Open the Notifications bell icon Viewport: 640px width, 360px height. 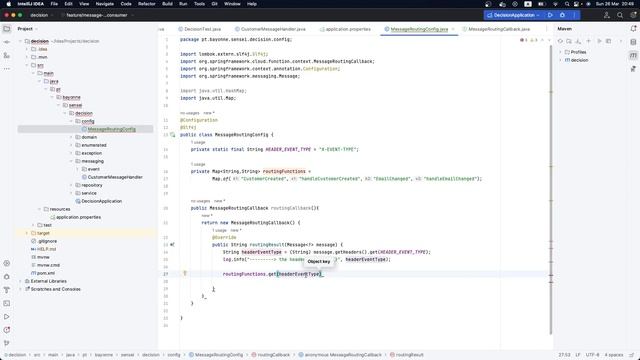(633, 29)
